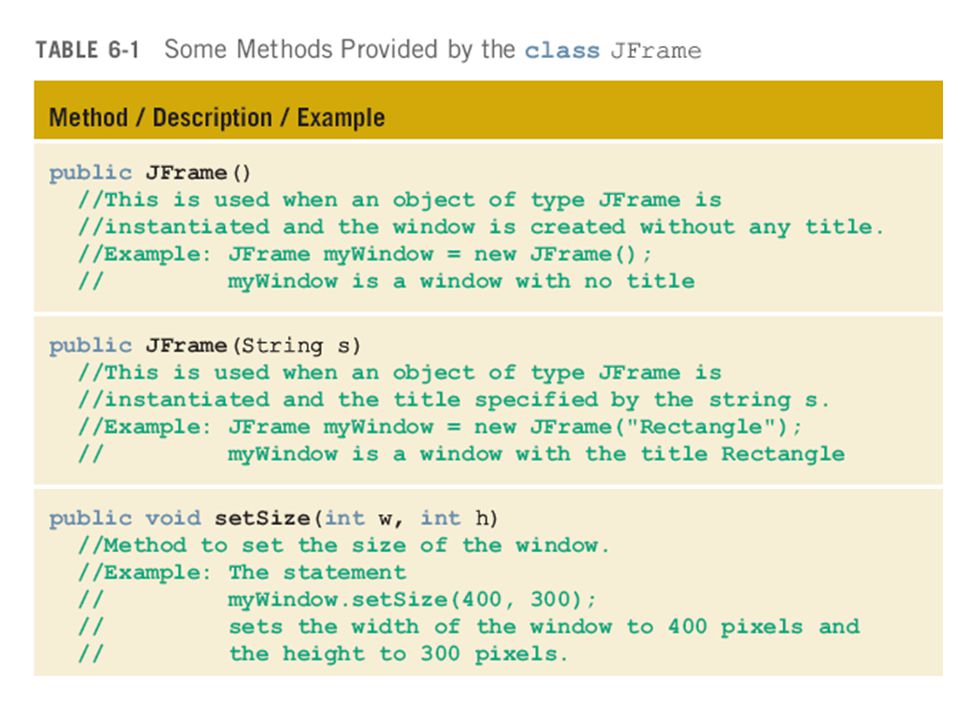Click the public JFrame(String s) signature

click(x=205, y=345)
